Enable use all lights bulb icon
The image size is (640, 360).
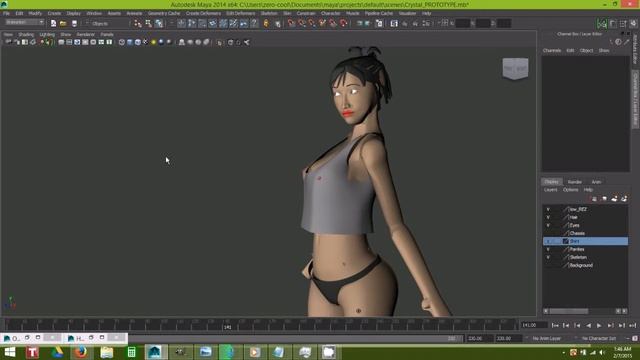153,42
